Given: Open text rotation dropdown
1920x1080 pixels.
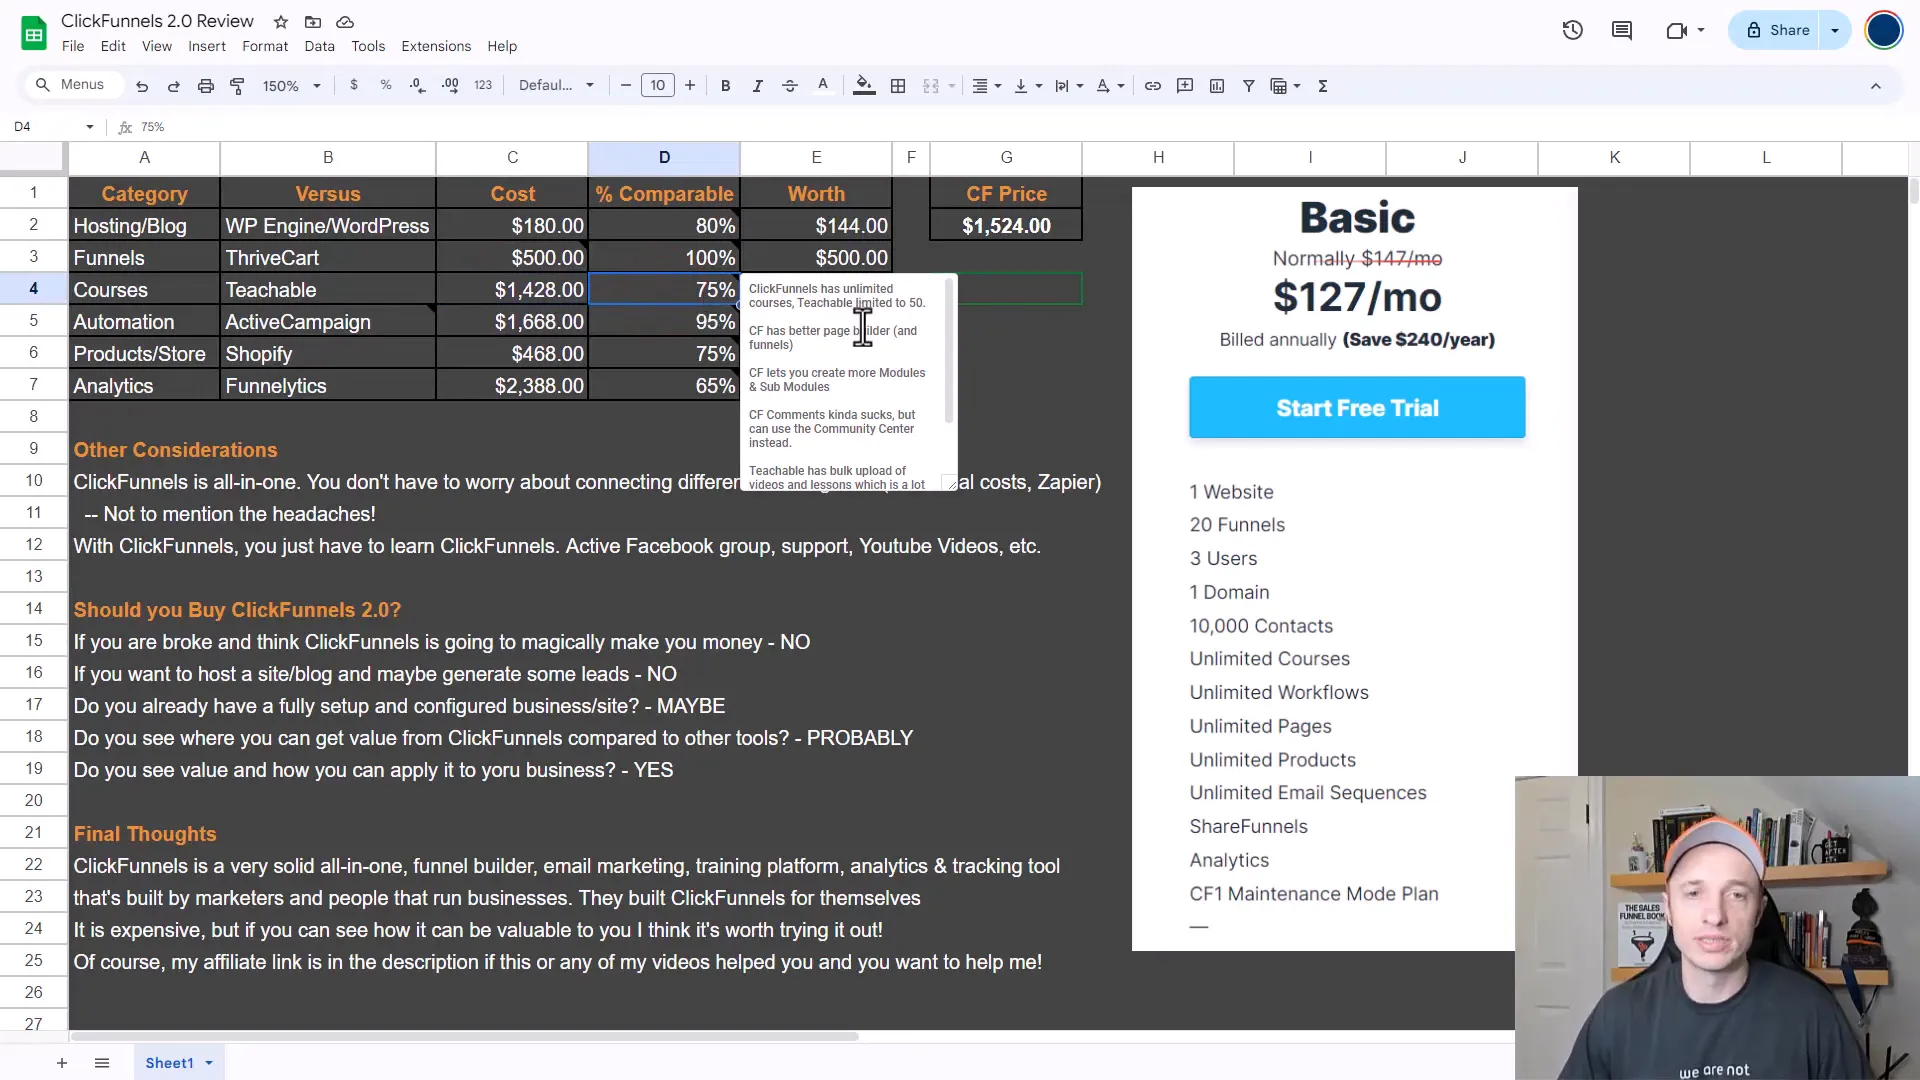Looking at the screenshot, I should [1110, 86].
